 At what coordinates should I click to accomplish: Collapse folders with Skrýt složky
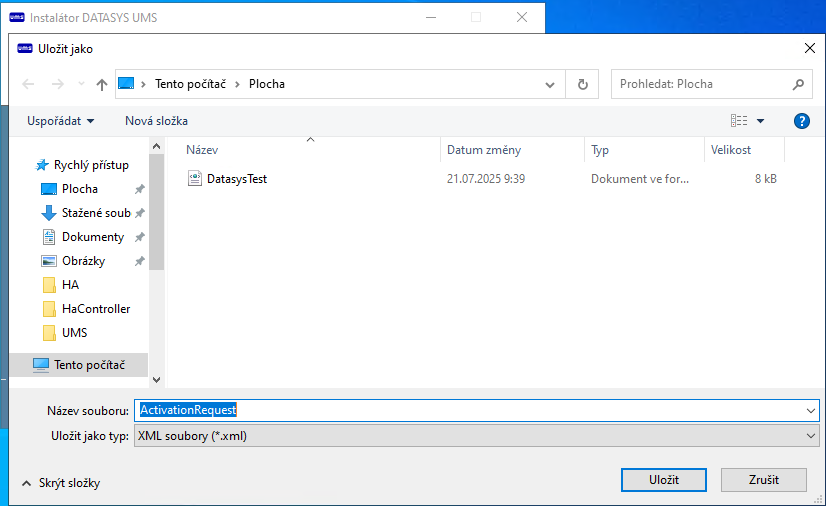pyautogui.click(x=61, y=483)
